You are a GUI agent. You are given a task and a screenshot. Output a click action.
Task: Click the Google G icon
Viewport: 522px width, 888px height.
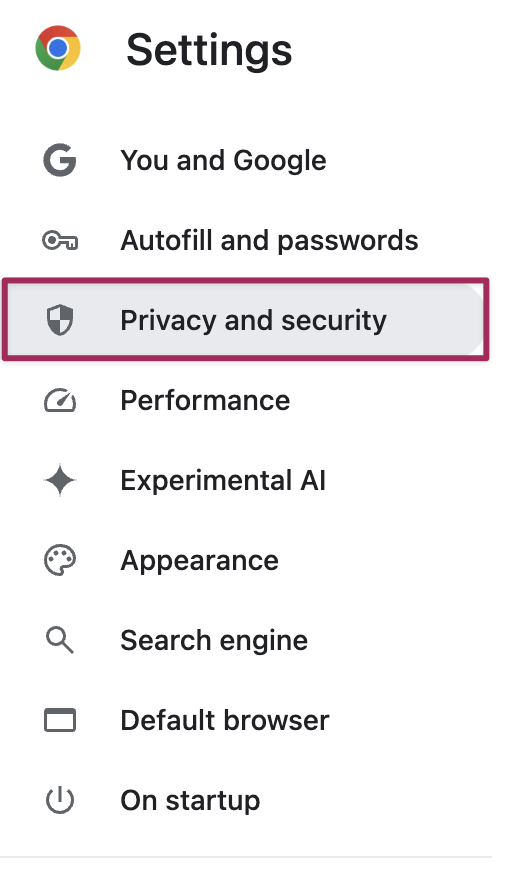coord(59,160)
